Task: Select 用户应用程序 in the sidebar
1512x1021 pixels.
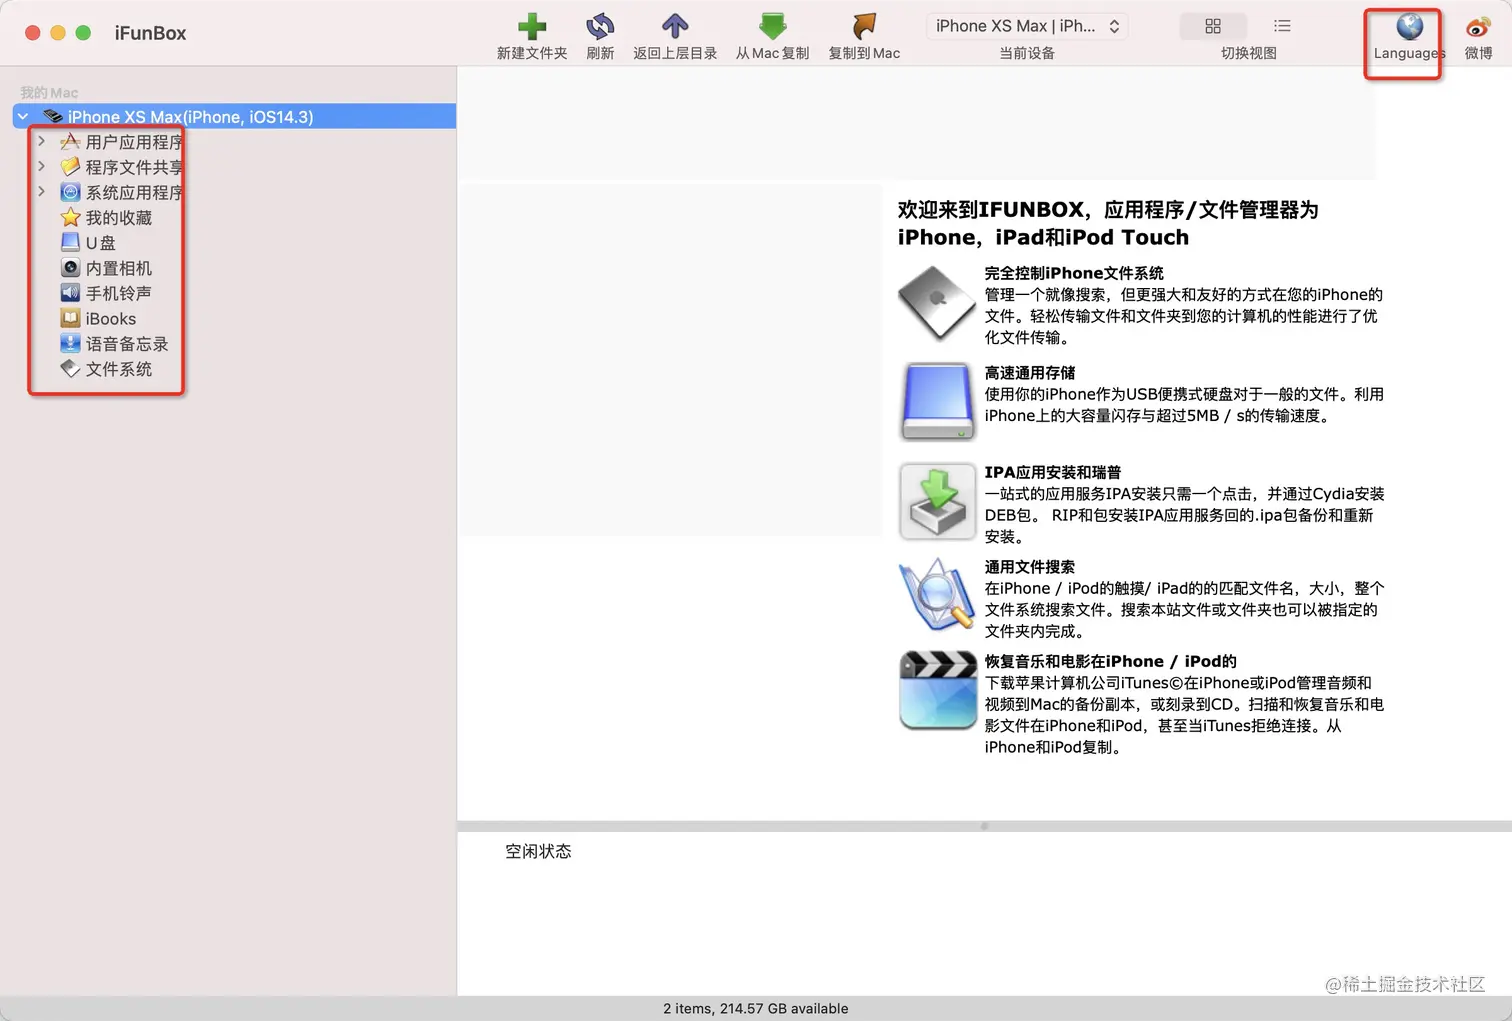Action: (133, 142)
